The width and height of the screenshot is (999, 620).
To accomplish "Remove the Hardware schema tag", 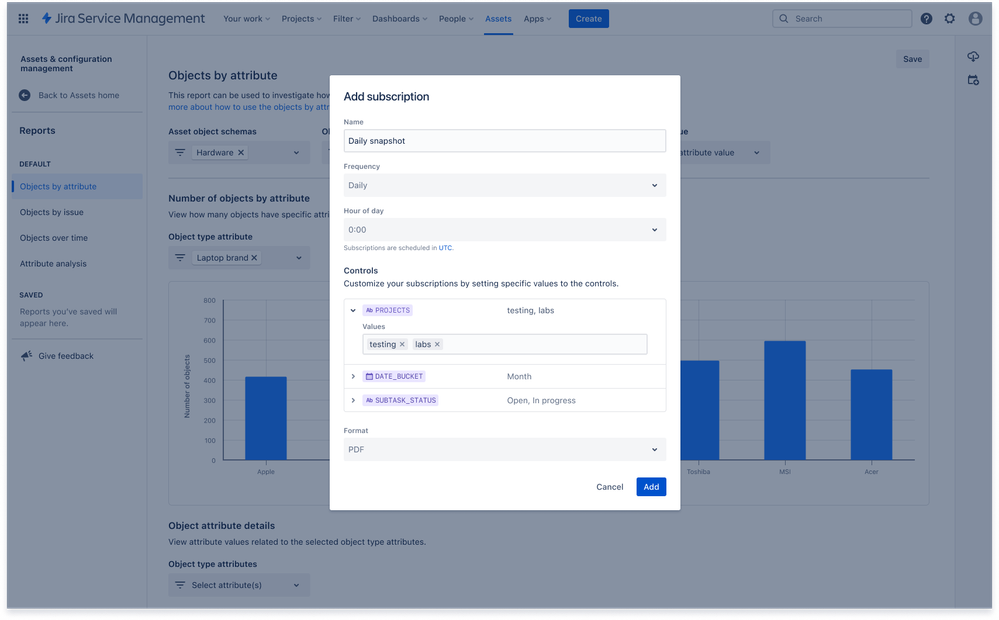I will click(x=241, y=152).
